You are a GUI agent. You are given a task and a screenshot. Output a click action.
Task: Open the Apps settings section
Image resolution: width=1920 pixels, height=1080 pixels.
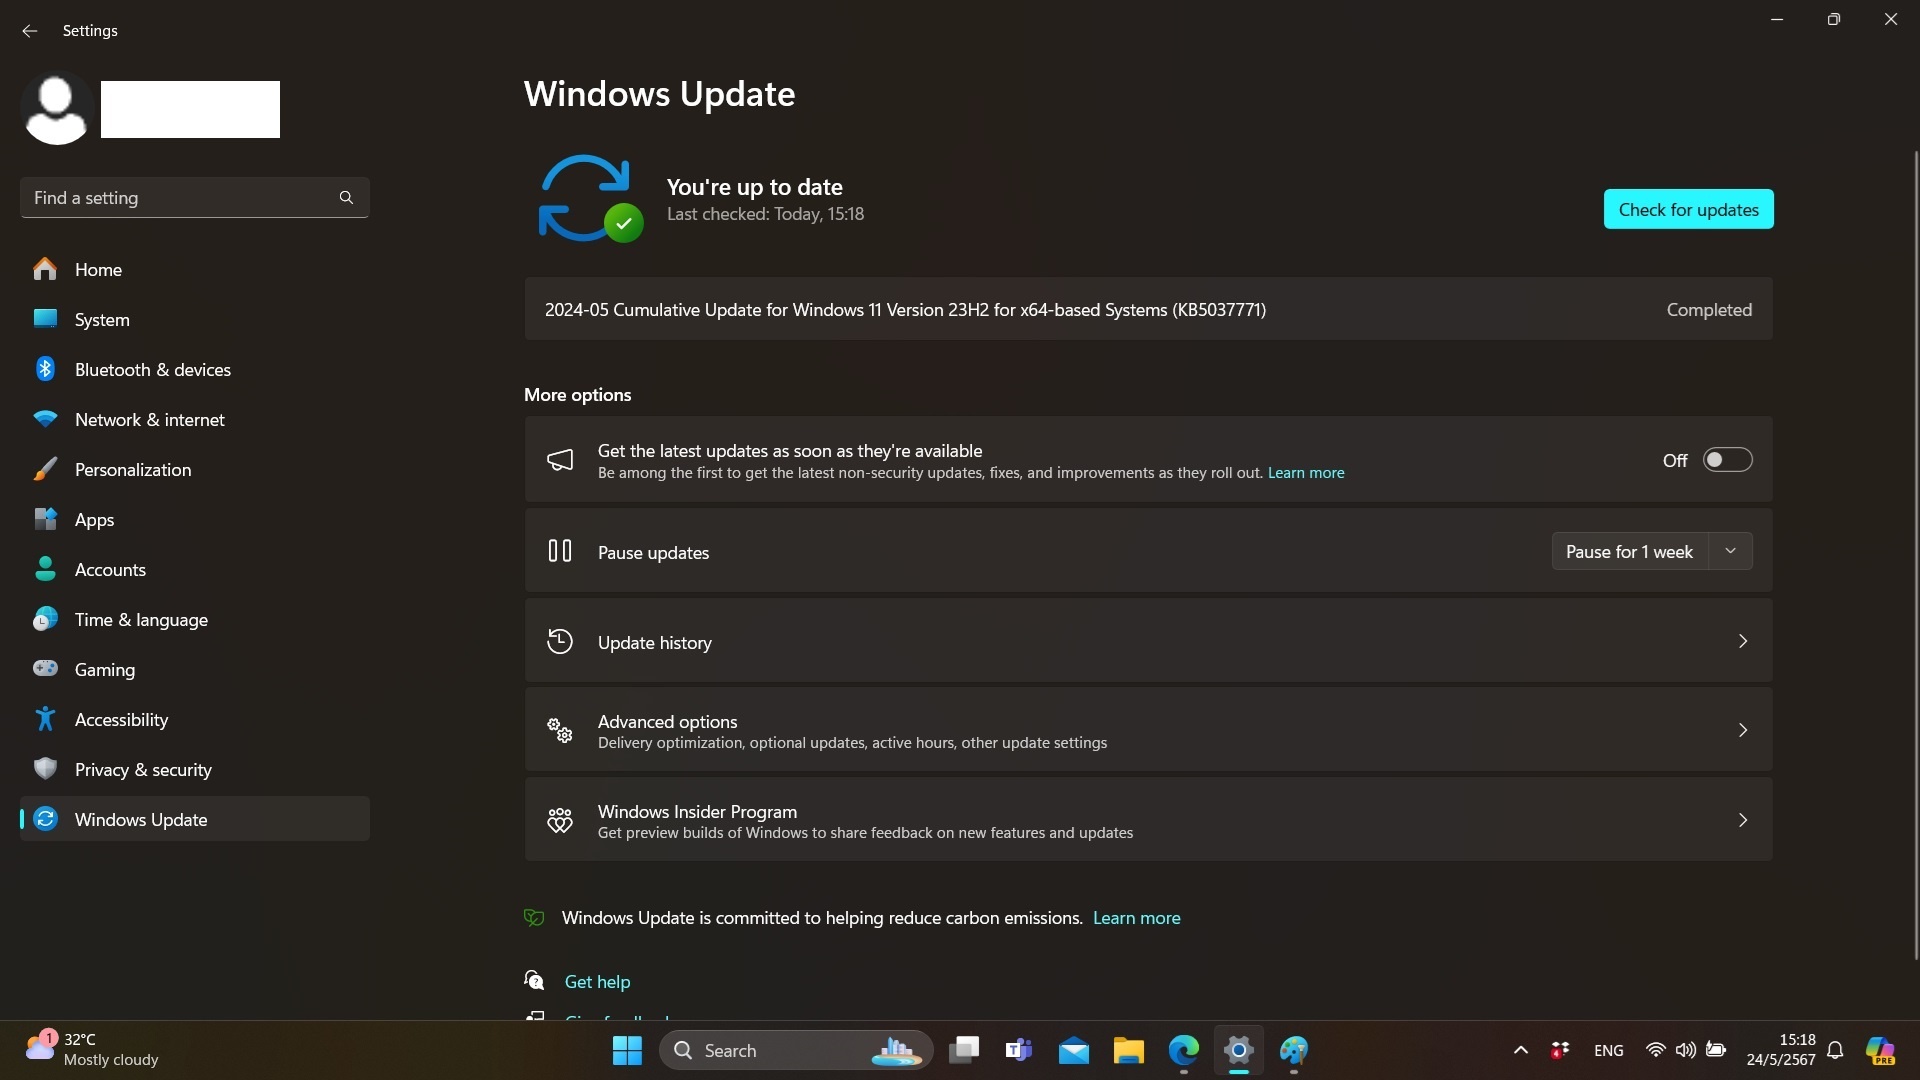195,519
